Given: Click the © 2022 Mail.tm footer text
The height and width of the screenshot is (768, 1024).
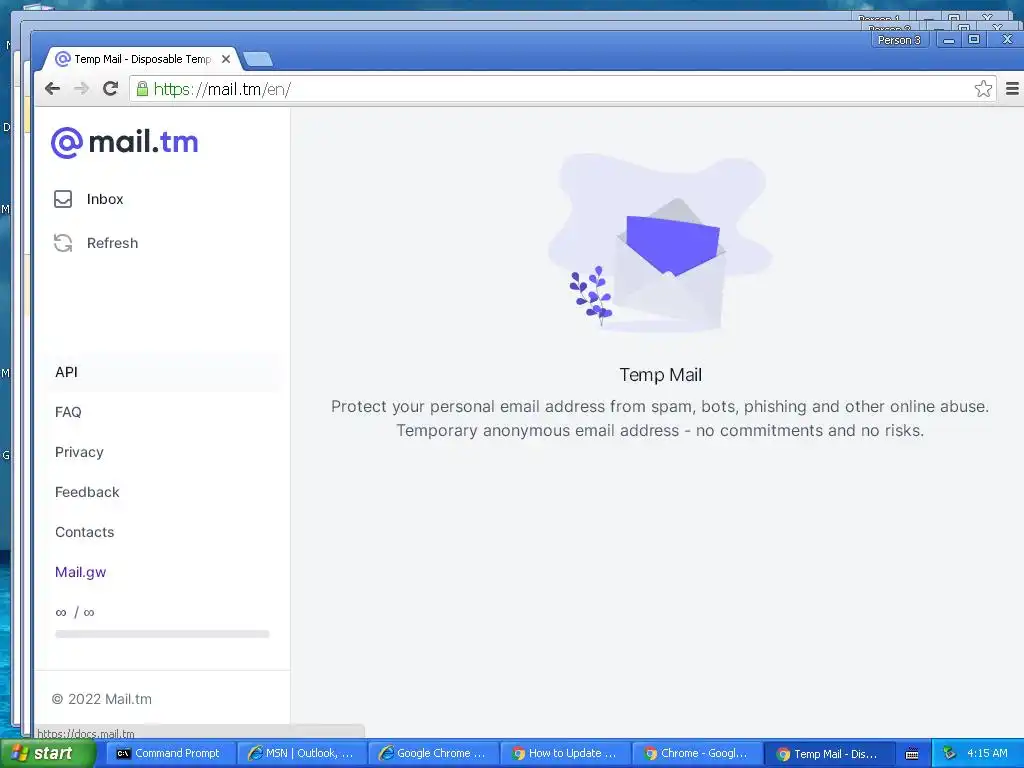Looking at the screenshot, I should pyautogui.click(x=102, y=699).
